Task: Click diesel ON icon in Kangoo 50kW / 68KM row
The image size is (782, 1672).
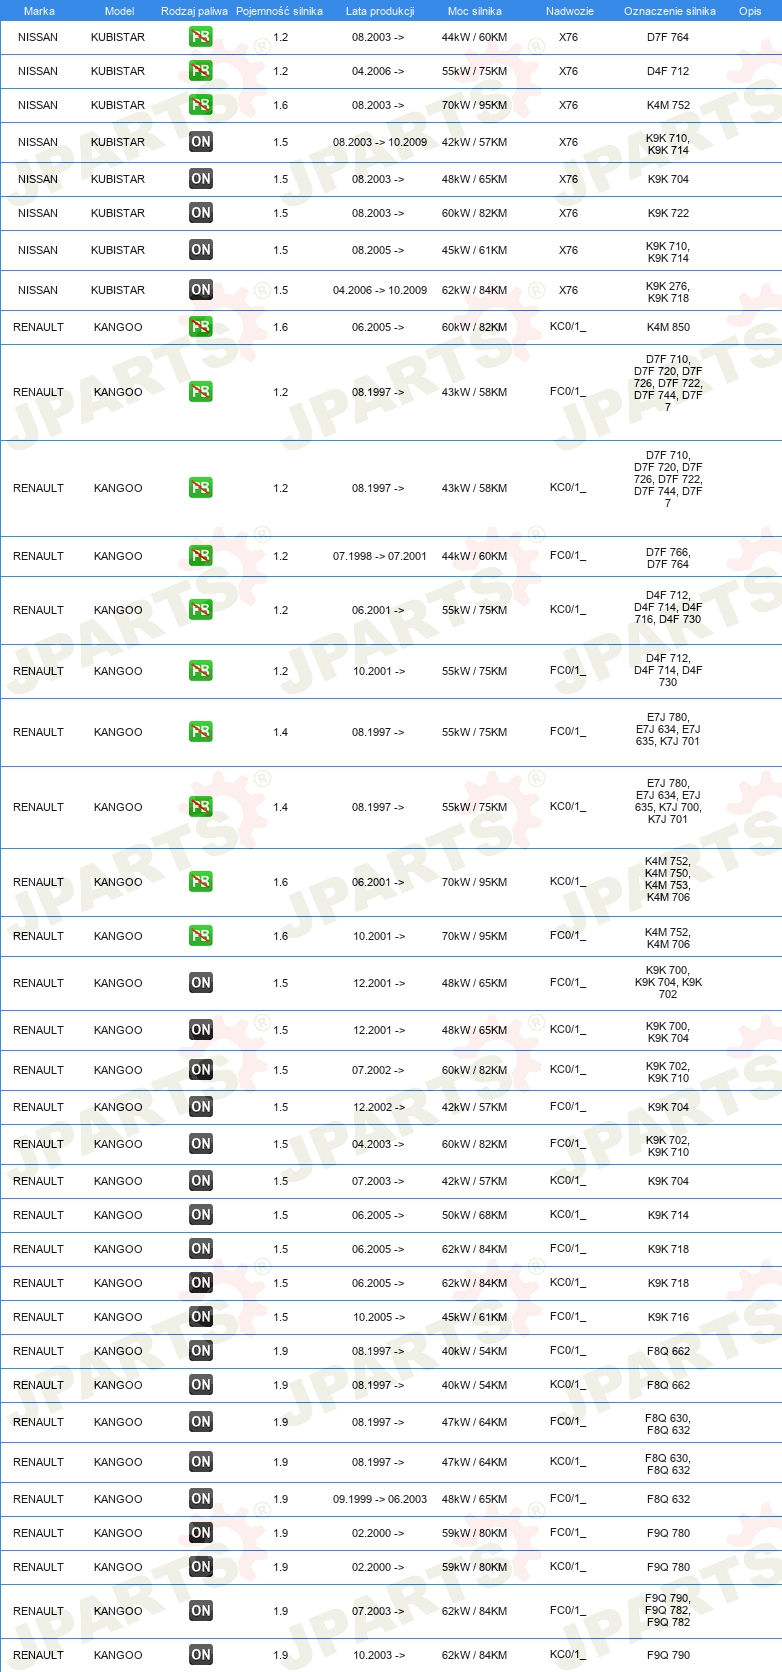Action: 201,1215
